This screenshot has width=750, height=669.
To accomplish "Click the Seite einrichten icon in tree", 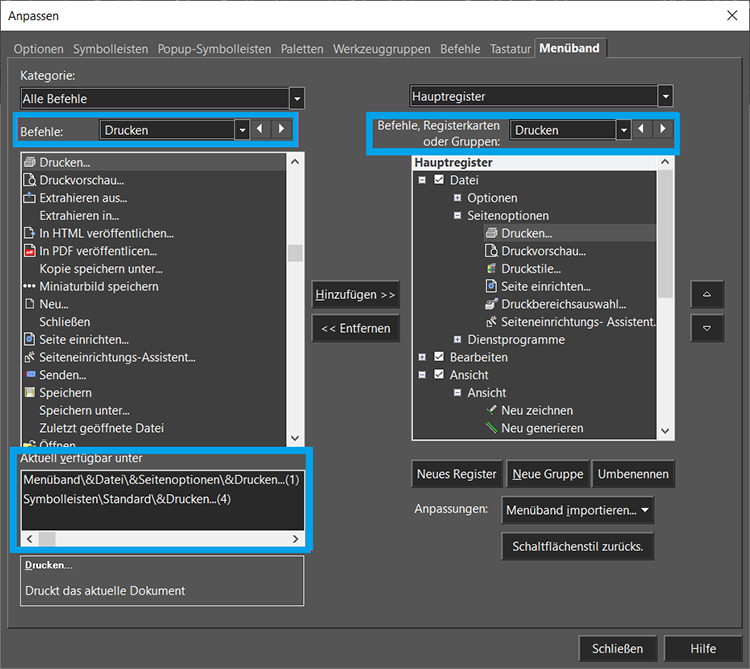I will 492,286.
